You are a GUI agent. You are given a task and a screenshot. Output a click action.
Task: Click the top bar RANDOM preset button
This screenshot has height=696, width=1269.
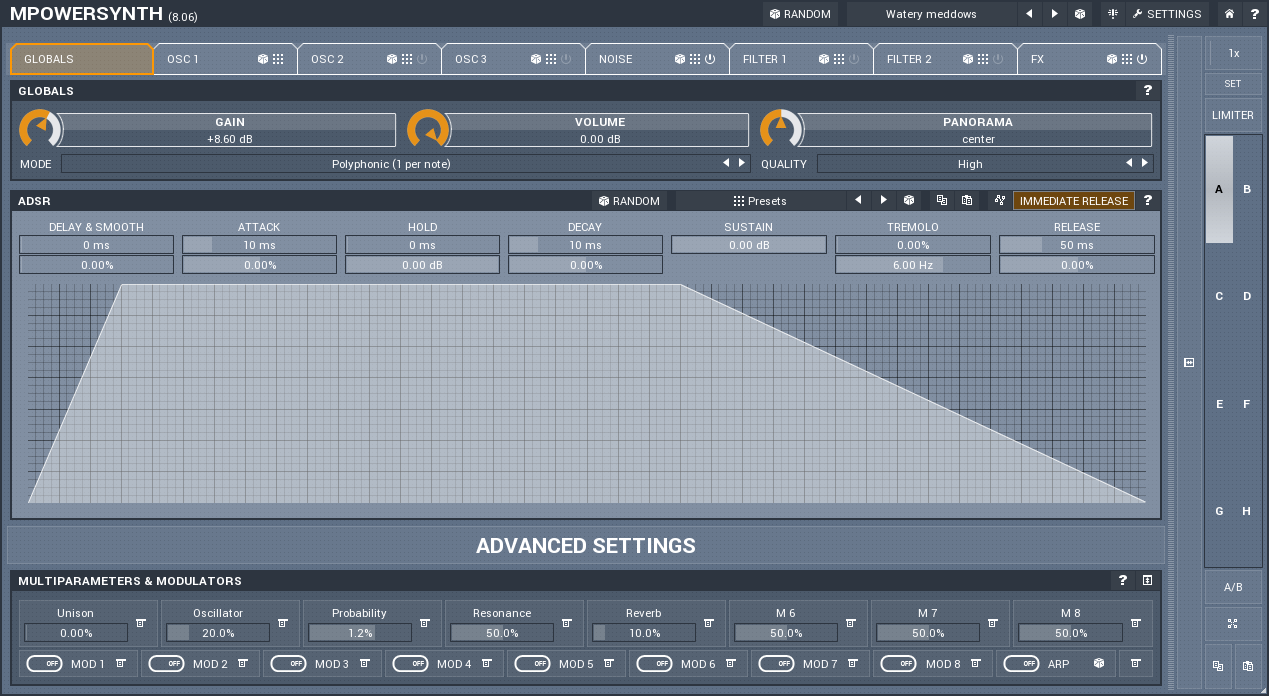[x=800, y=14]
